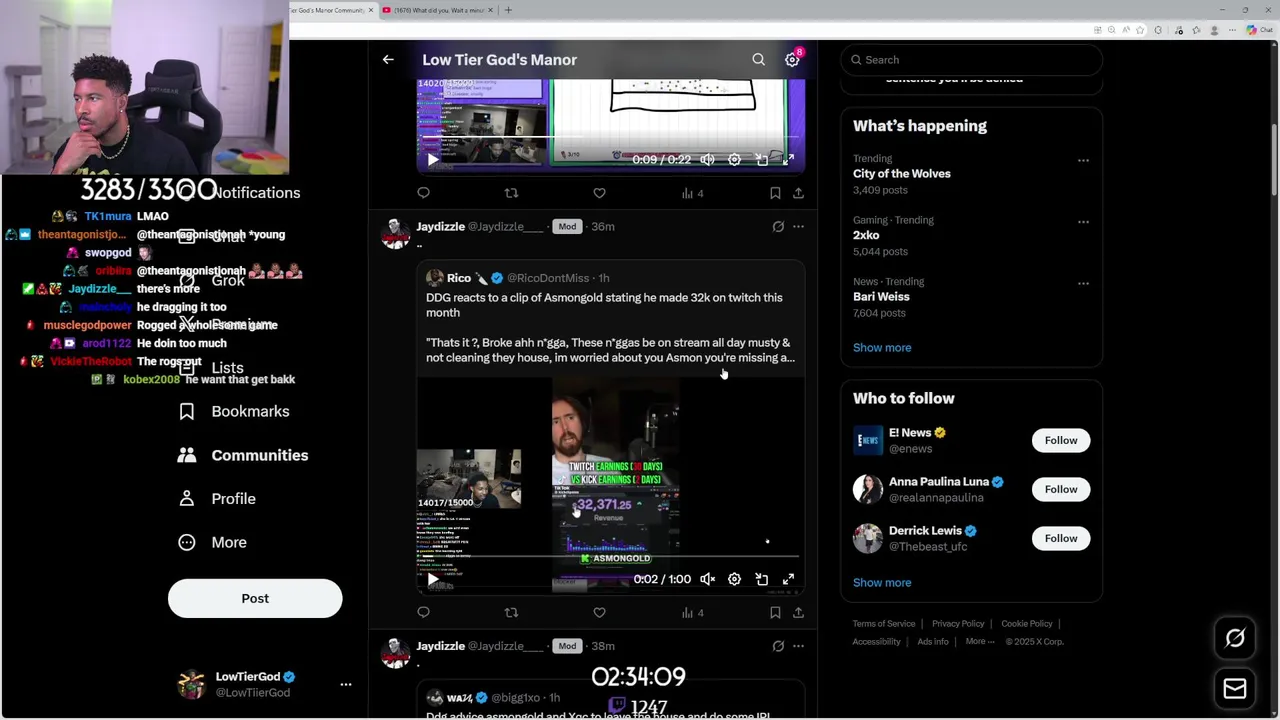Open Profile in left navigation

click(217, 498)
